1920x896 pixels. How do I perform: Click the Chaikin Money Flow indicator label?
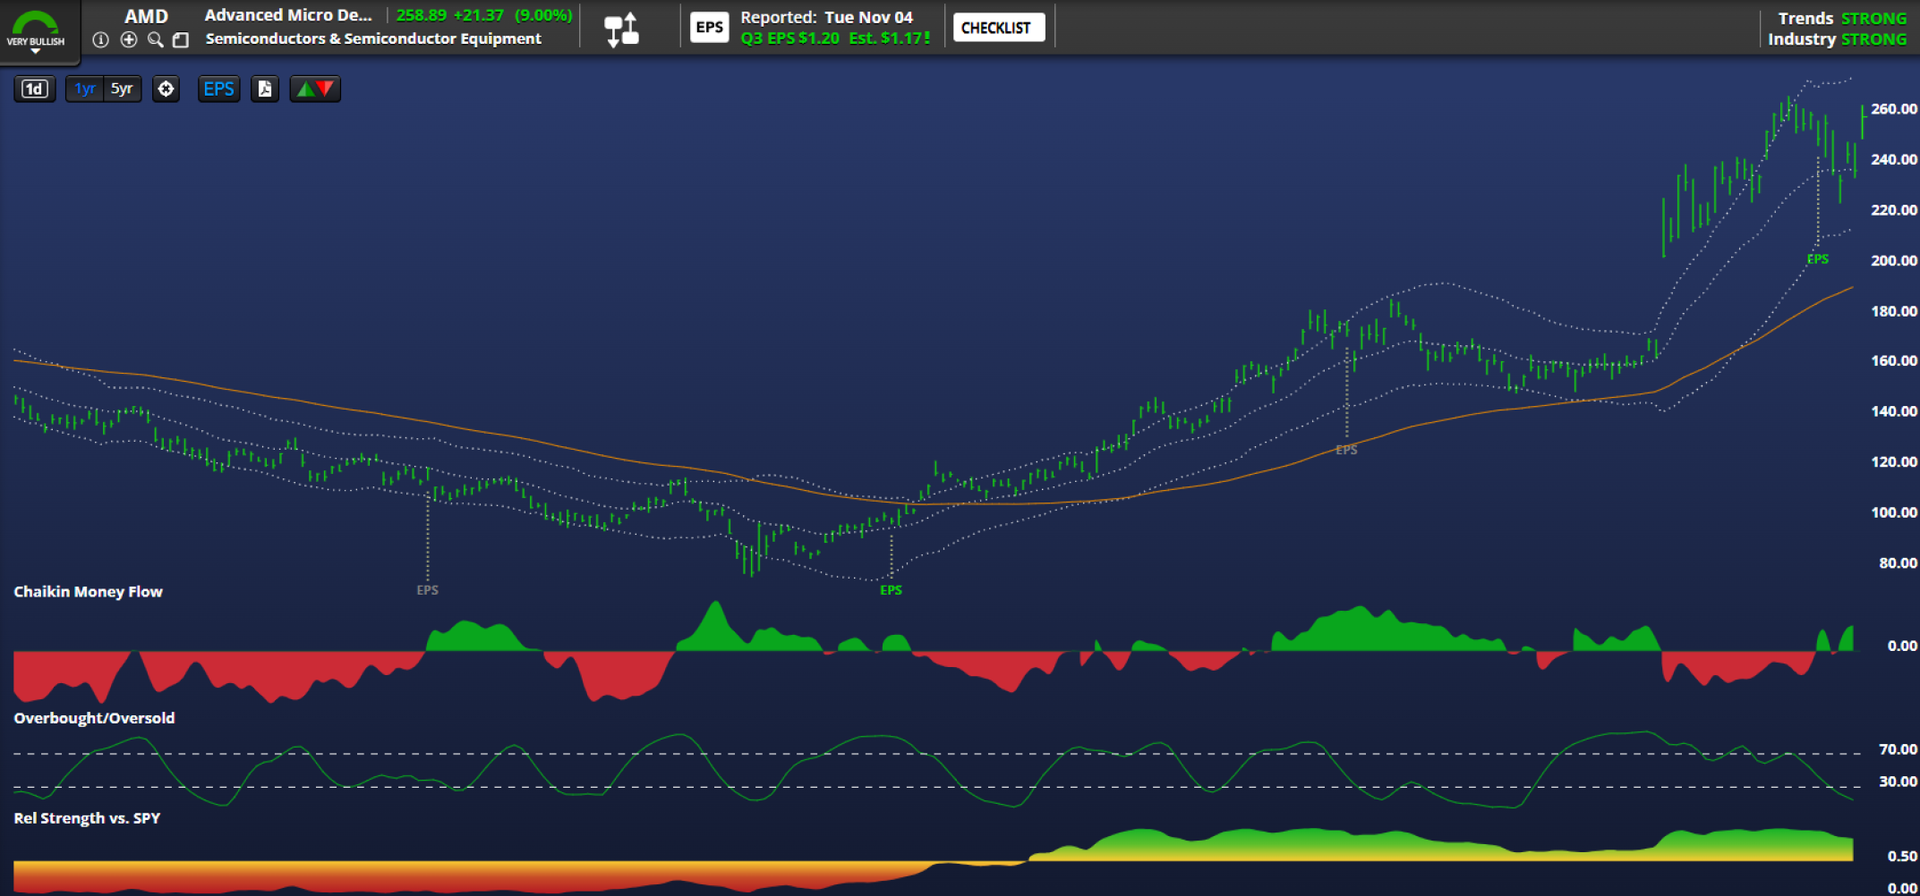coord(88,592)
